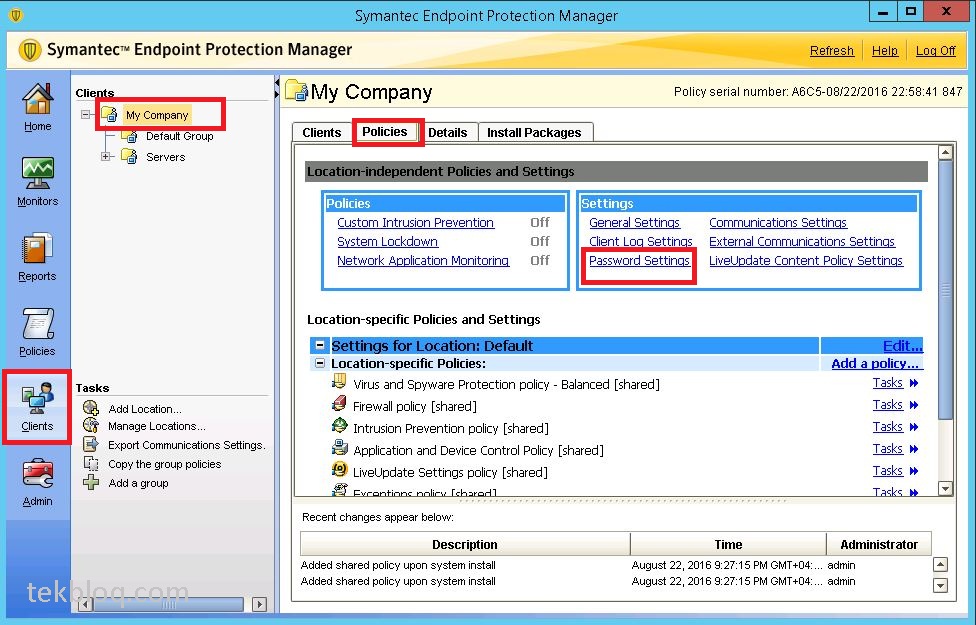Open Custom Intrusion Prevention policy link
The width and height of the screenshot is (976, 625).
tap(415, 222)
